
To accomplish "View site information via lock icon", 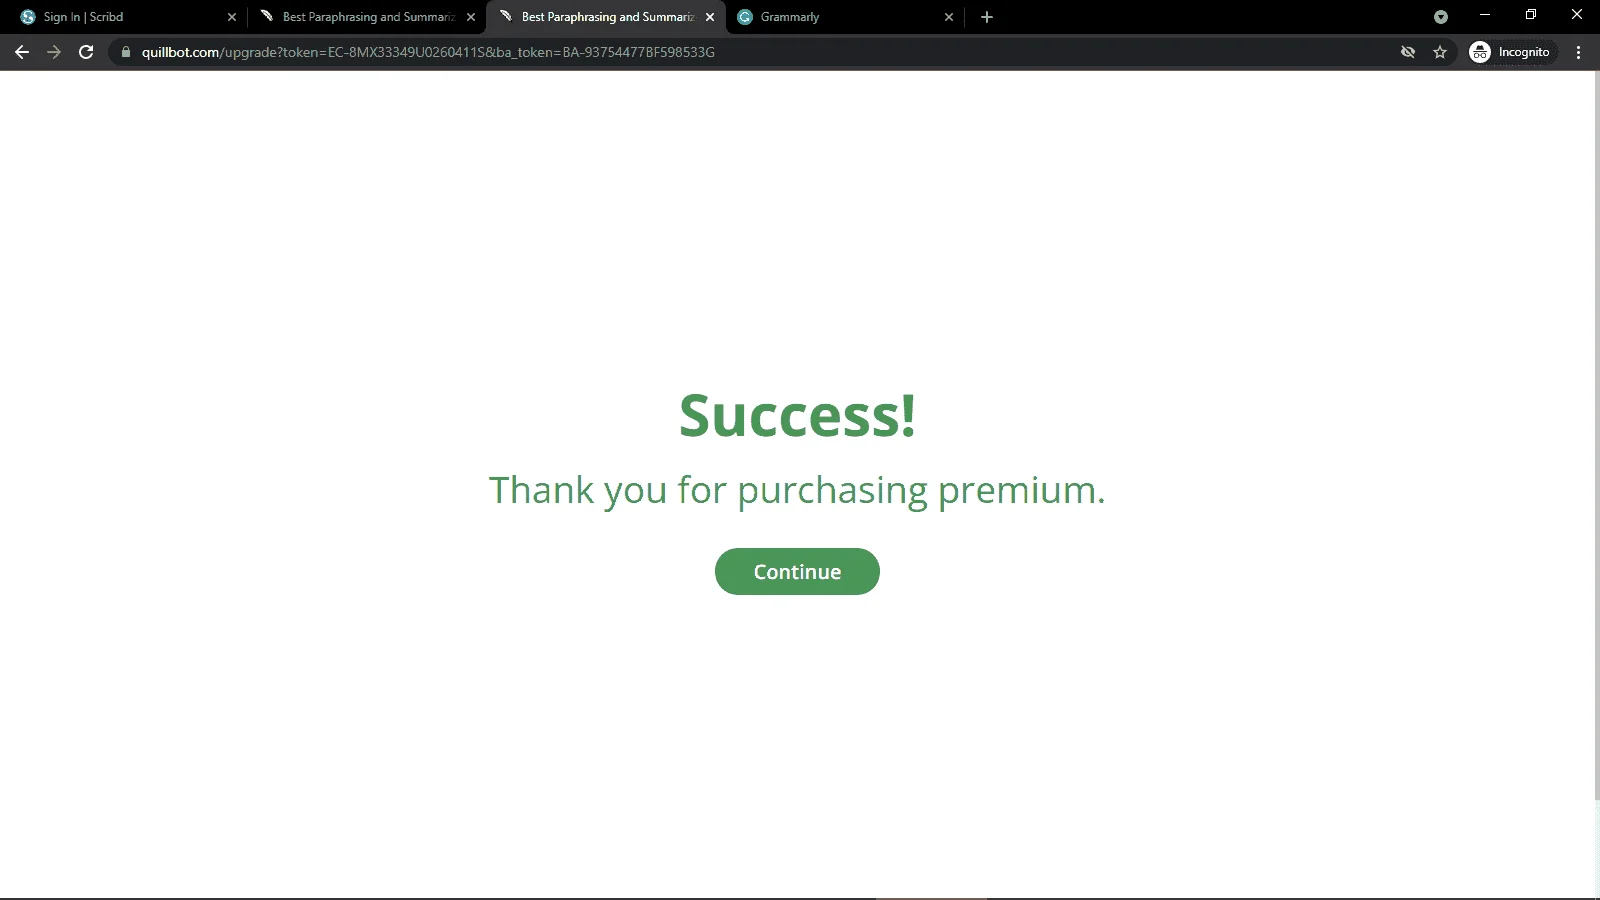I will 126,52.
